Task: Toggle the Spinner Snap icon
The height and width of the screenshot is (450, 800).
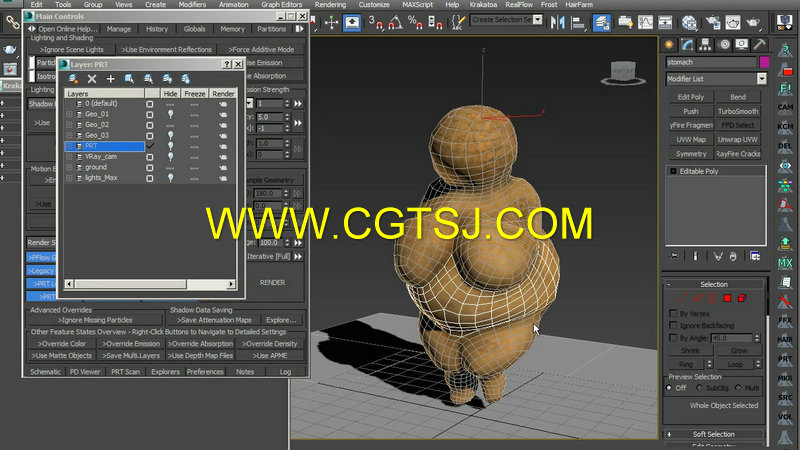Action: [435, 22]
